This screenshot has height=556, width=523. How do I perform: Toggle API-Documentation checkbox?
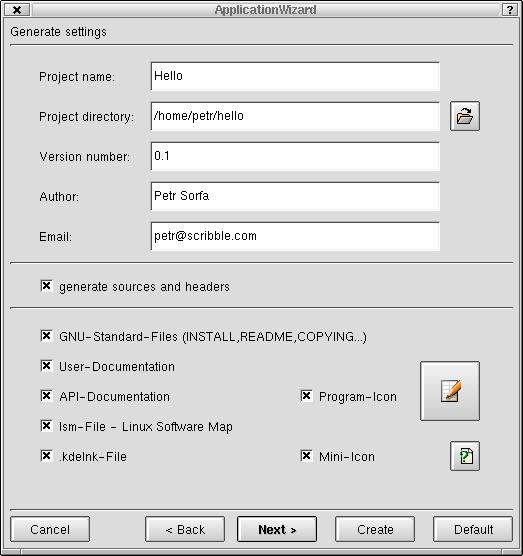point(46,396)
